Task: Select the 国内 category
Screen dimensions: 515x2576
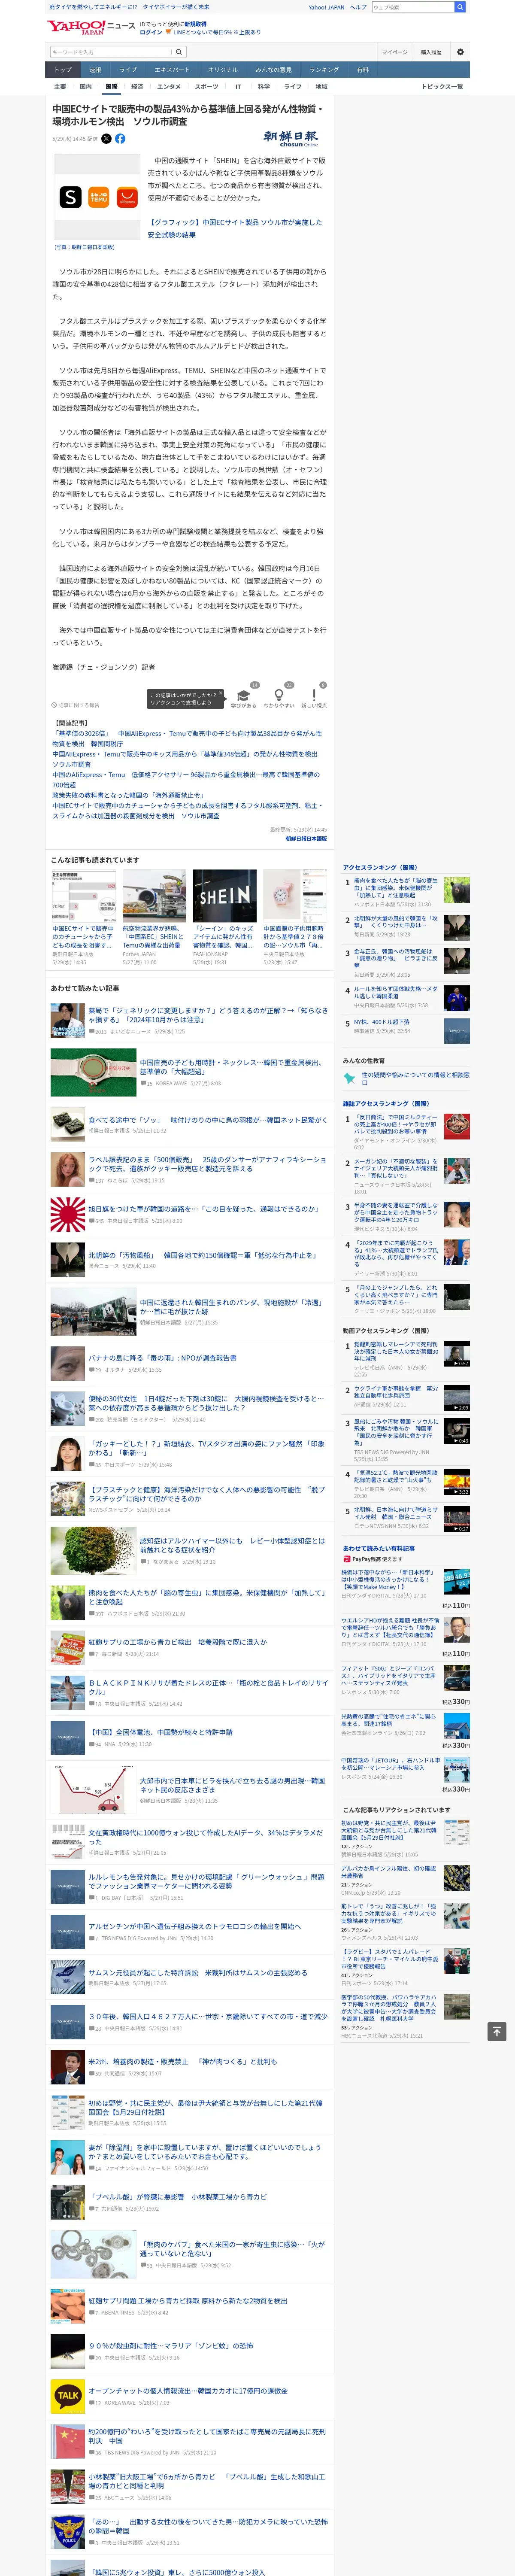Action: (x=86, y=87)
